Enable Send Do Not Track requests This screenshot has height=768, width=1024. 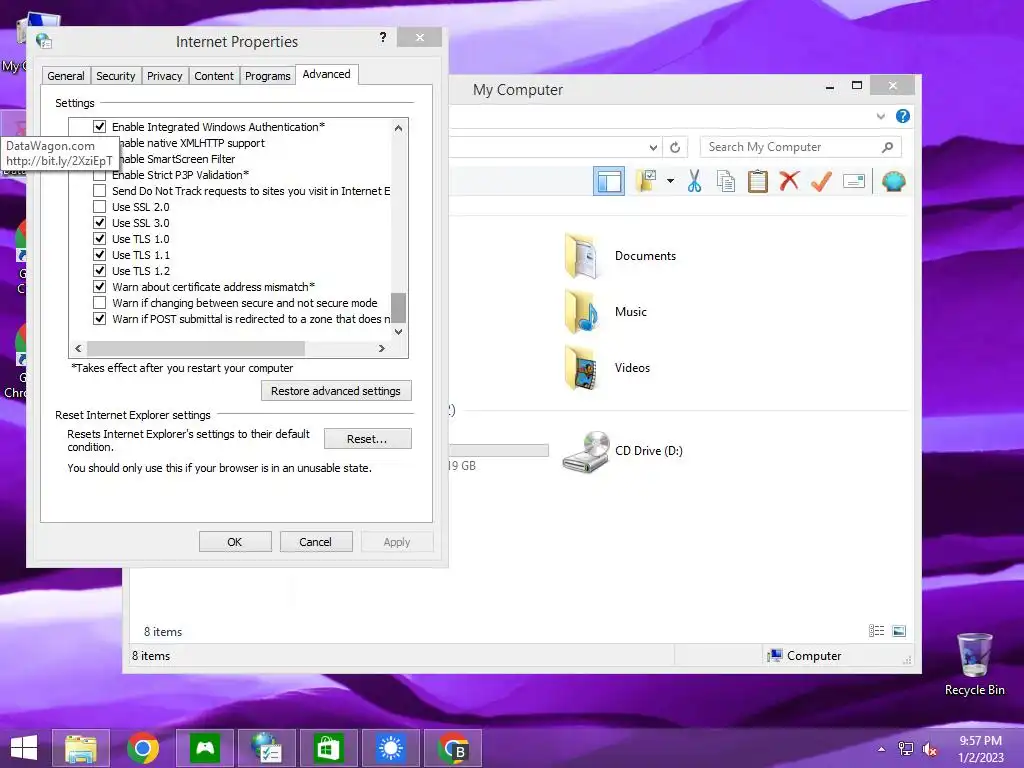pyautogui.click(x=99, y=191)
